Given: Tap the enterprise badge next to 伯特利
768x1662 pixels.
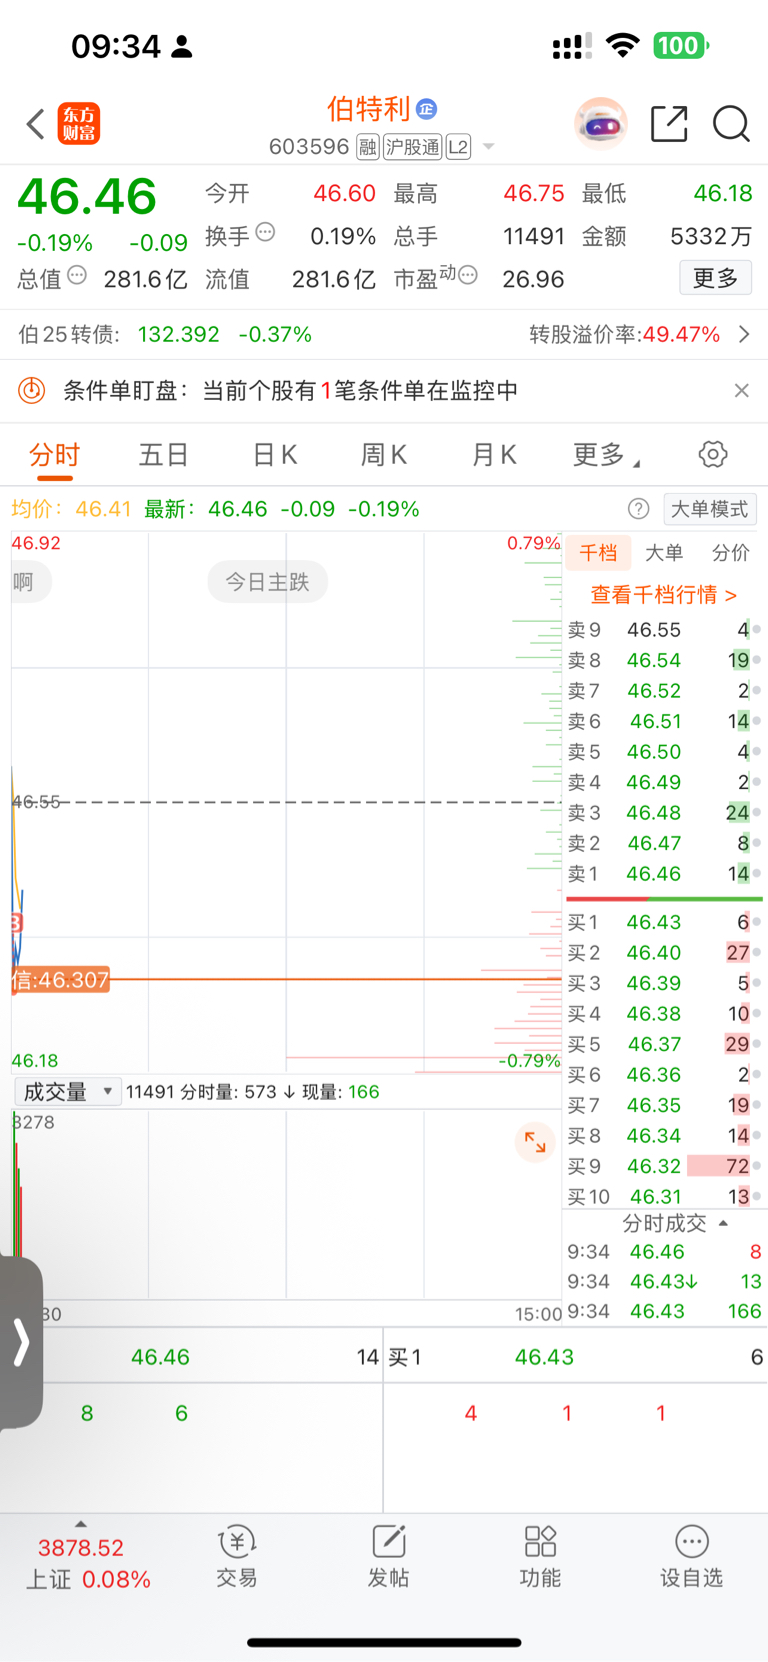Looking at the screenshot, I should pos(427,109).
